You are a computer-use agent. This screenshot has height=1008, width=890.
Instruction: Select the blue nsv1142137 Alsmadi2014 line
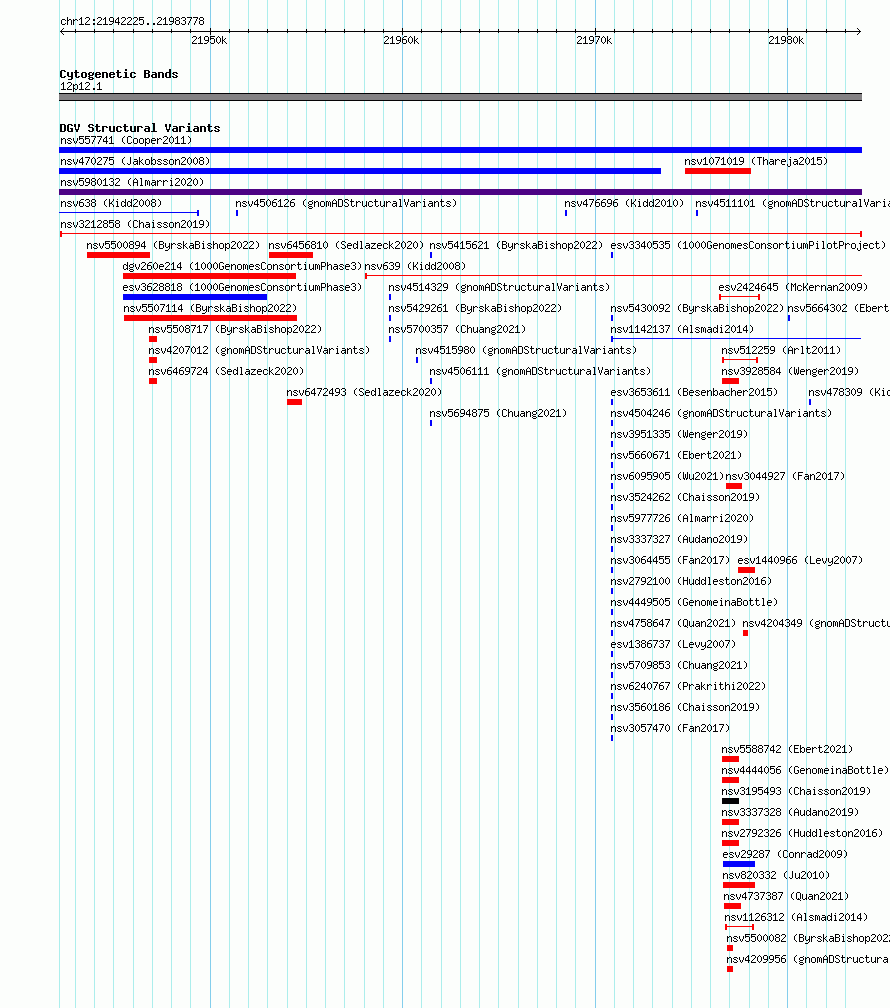(x=736, y=339)
